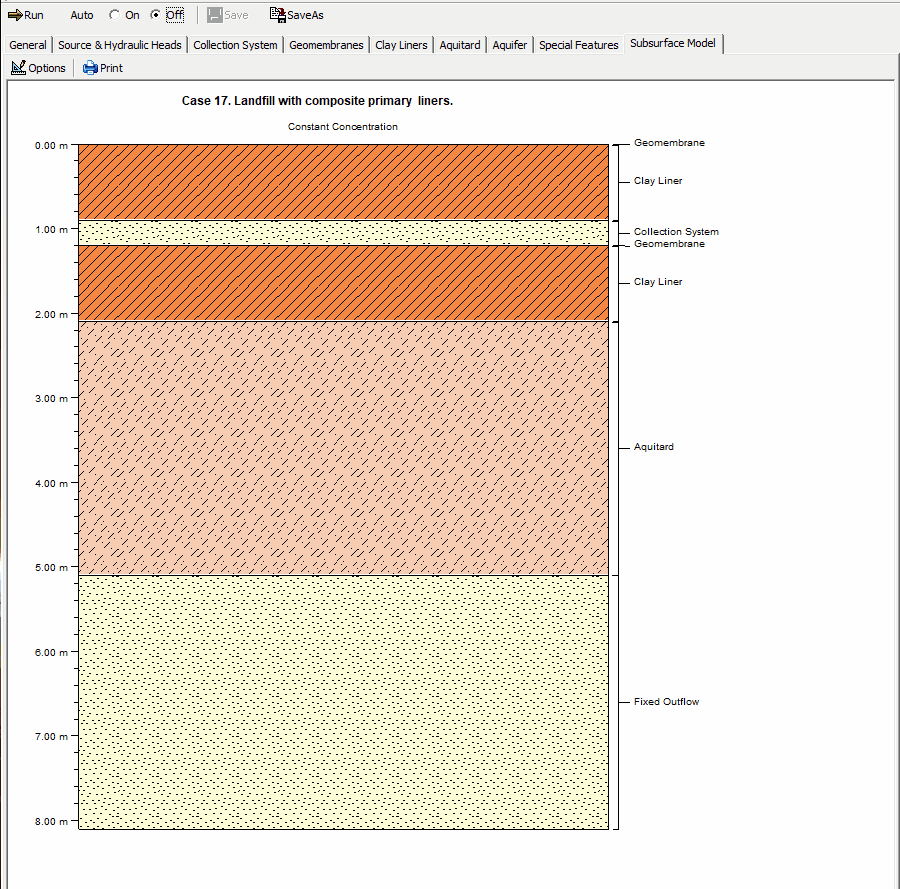Click the upper orange clay liner layer

click(343, 182)
